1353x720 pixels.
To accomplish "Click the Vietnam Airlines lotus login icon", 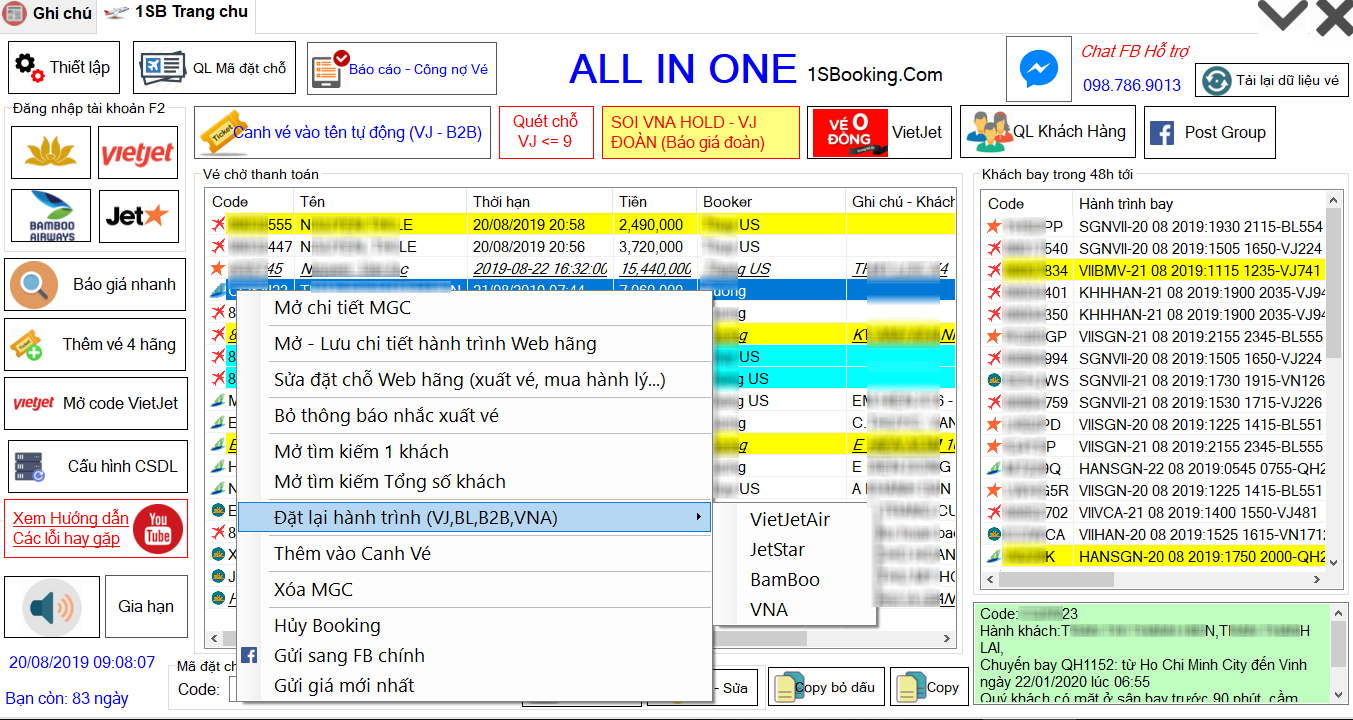I will [51, 153].
